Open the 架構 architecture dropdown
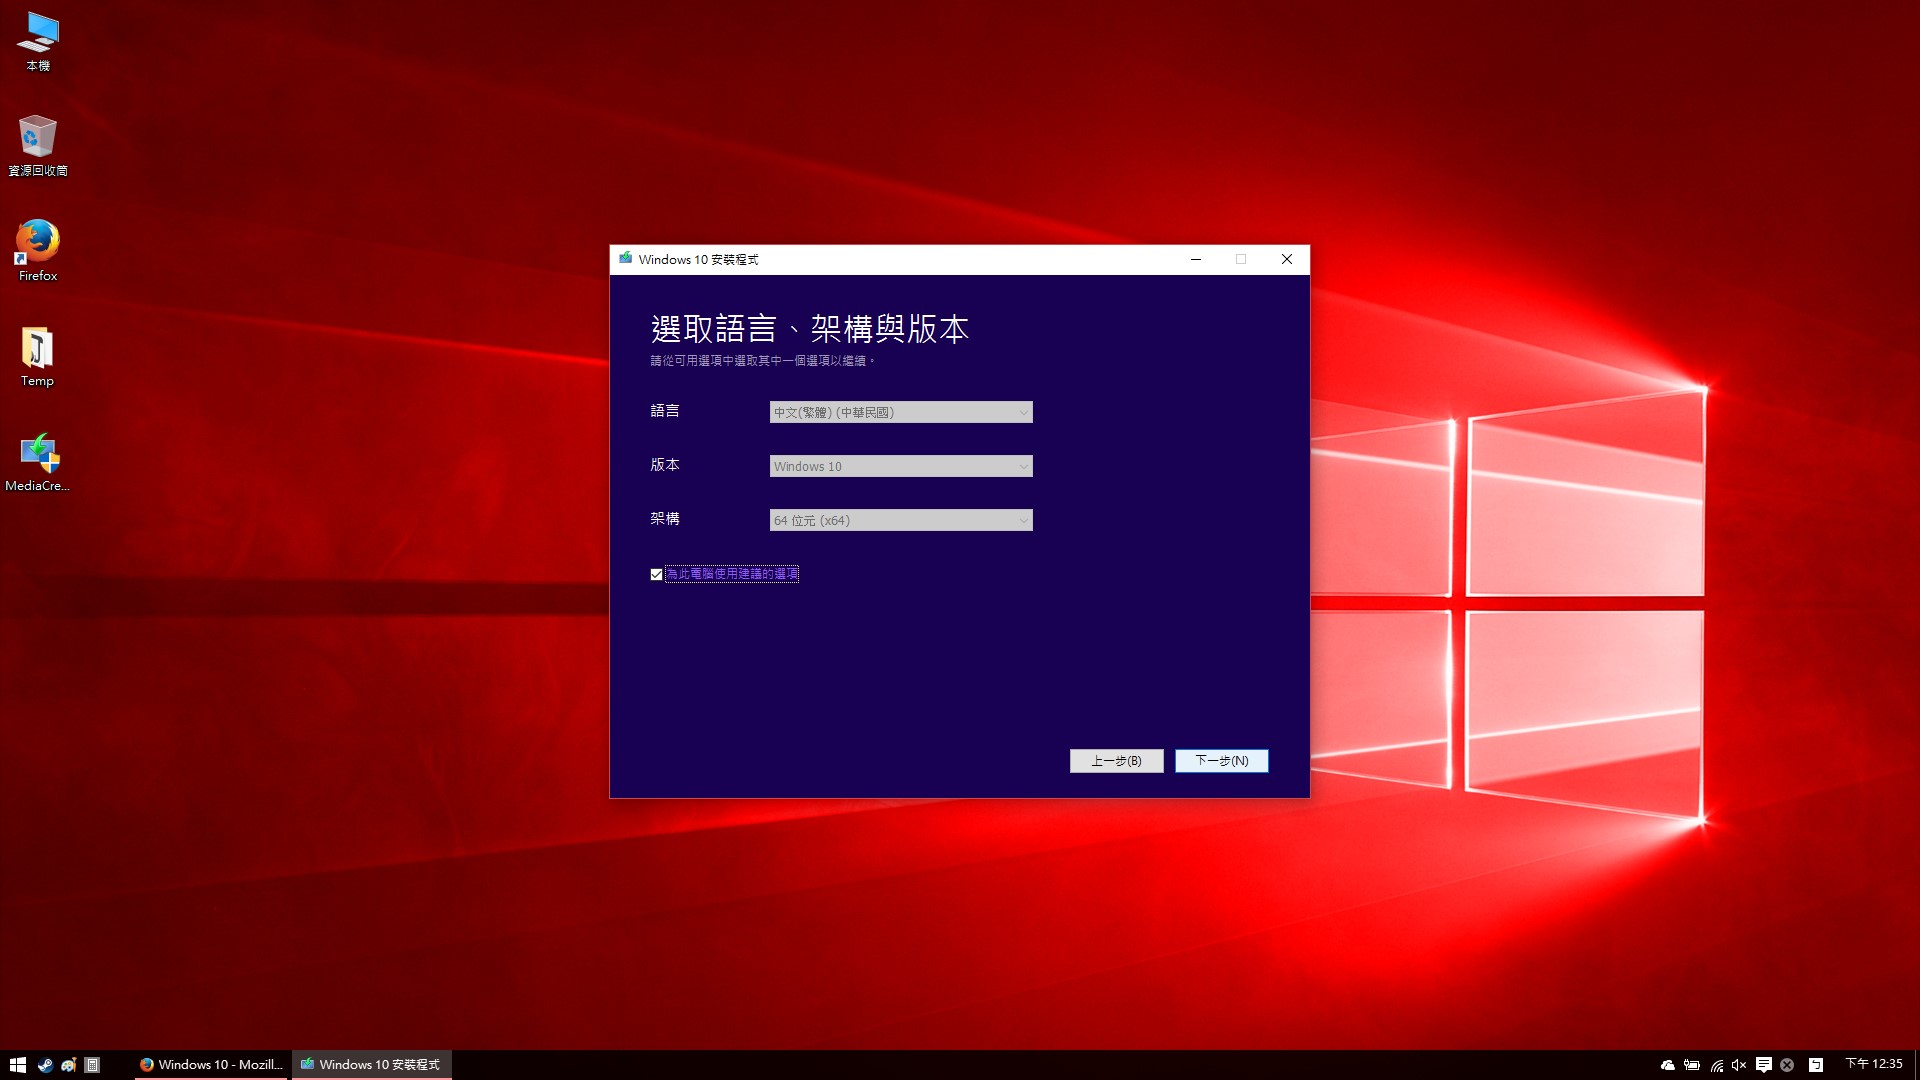 (901, 520)
